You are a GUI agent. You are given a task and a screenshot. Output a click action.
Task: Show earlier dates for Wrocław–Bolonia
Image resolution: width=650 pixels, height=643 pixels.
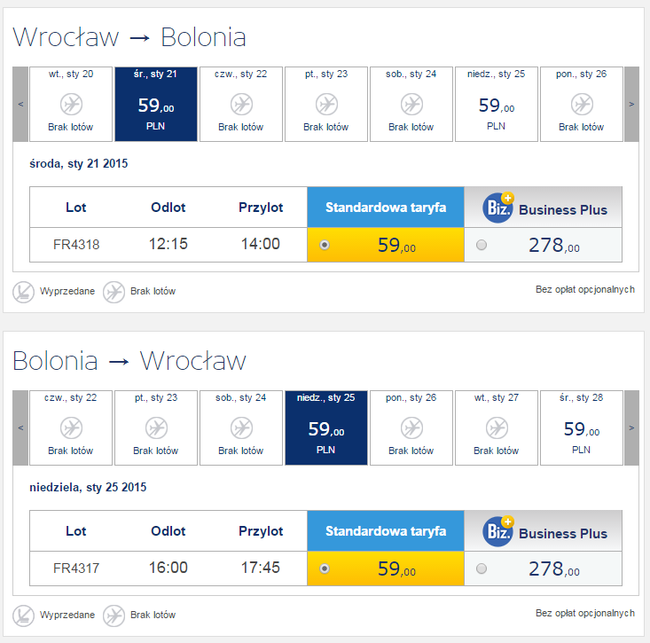[x=20, y=104]
